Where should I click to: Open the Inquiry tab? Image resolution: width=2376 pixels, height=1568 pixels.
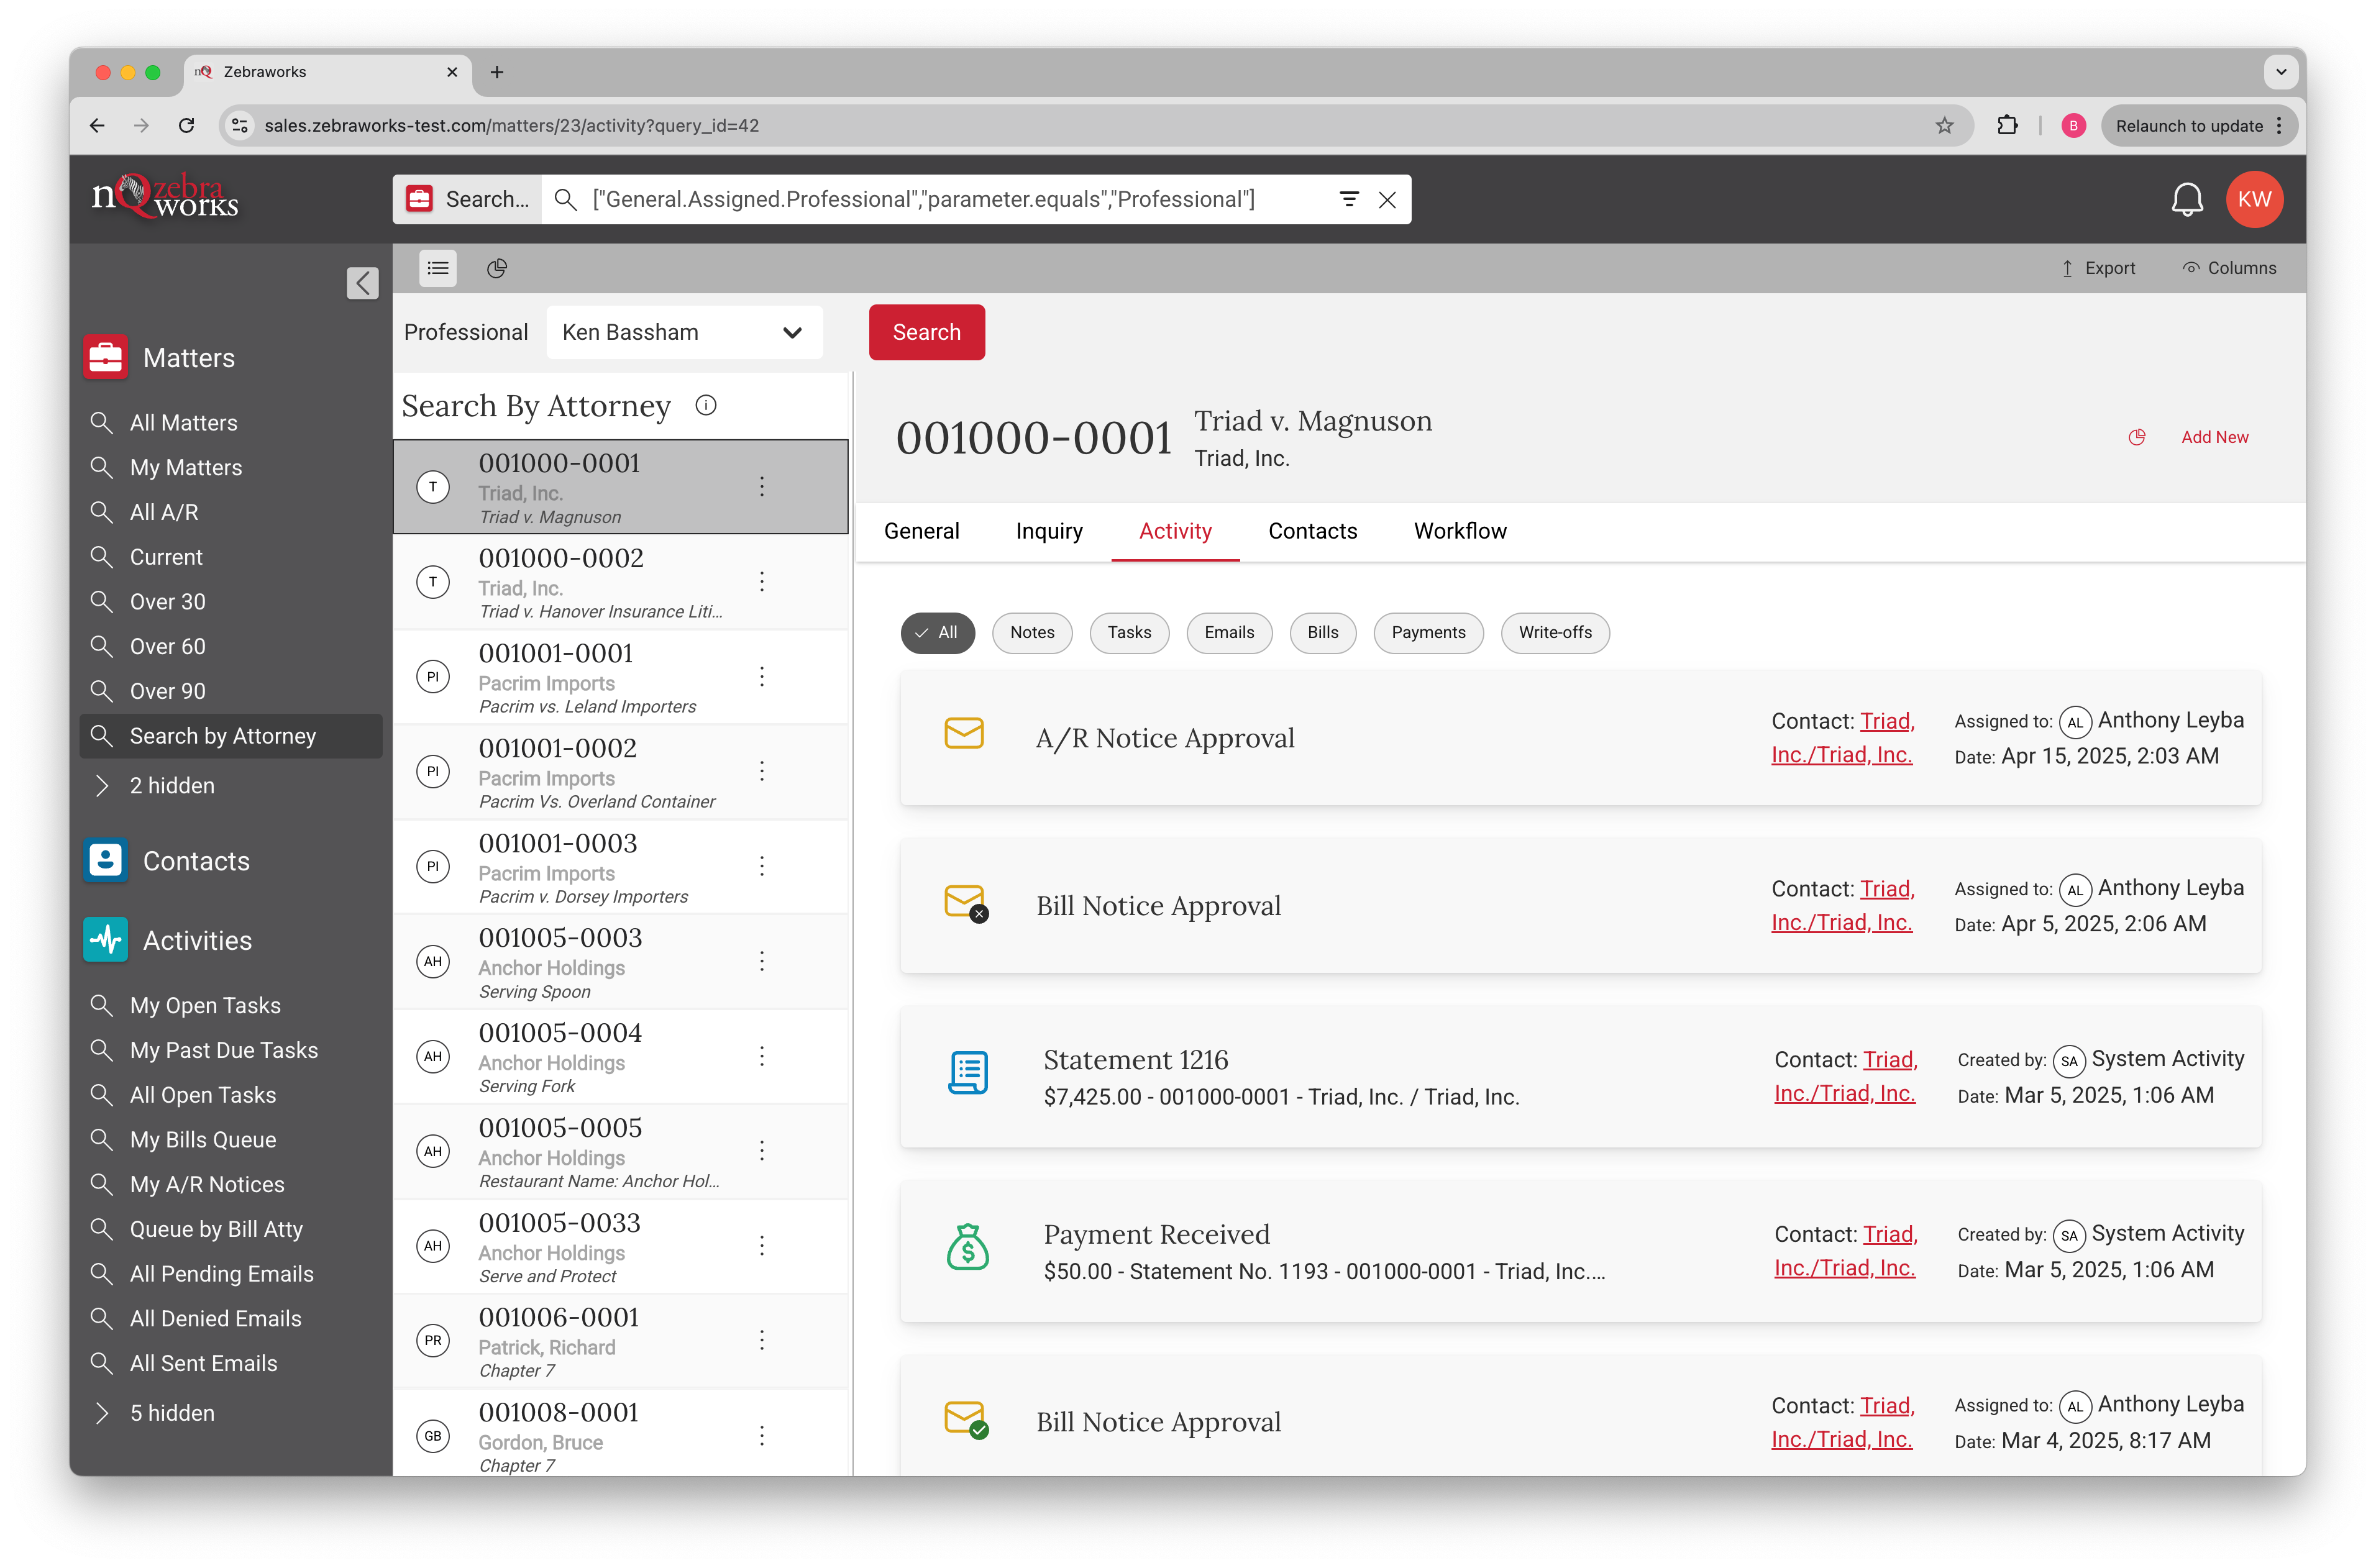pyautogui.click(x=1049, y=531)
